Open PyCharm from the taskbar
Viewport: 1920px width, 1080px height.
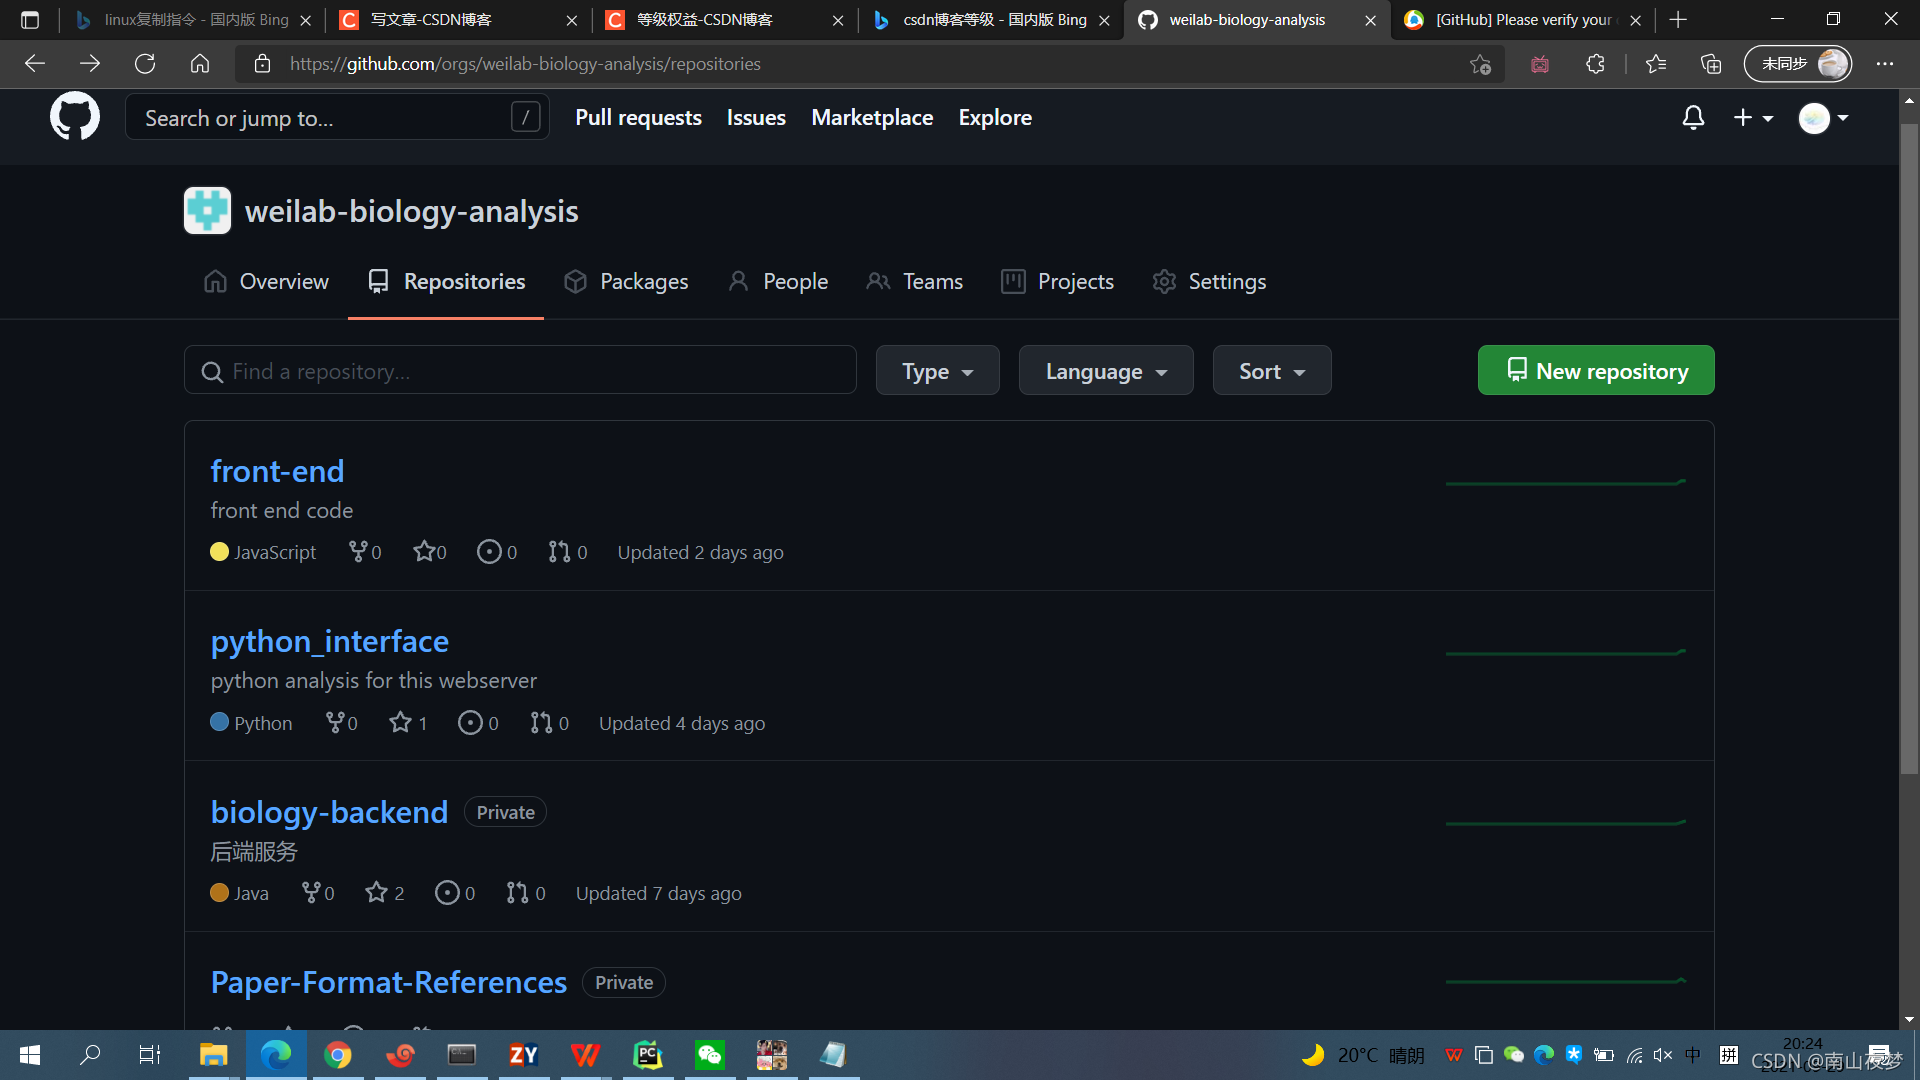point(648,1055)
